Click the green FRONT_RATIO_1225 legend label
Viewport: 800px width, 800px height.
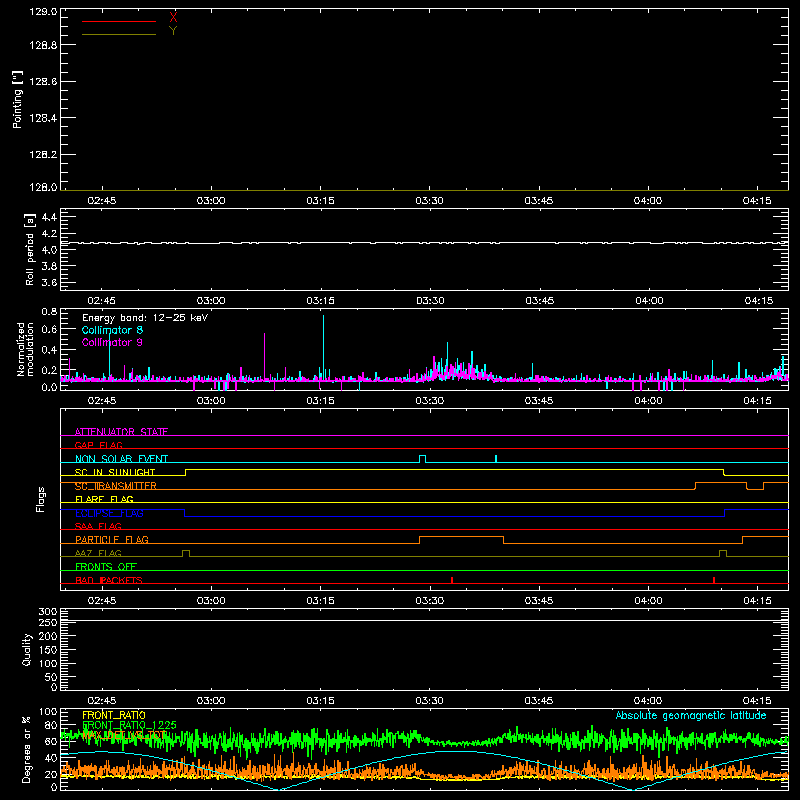(x=130, y=725)
